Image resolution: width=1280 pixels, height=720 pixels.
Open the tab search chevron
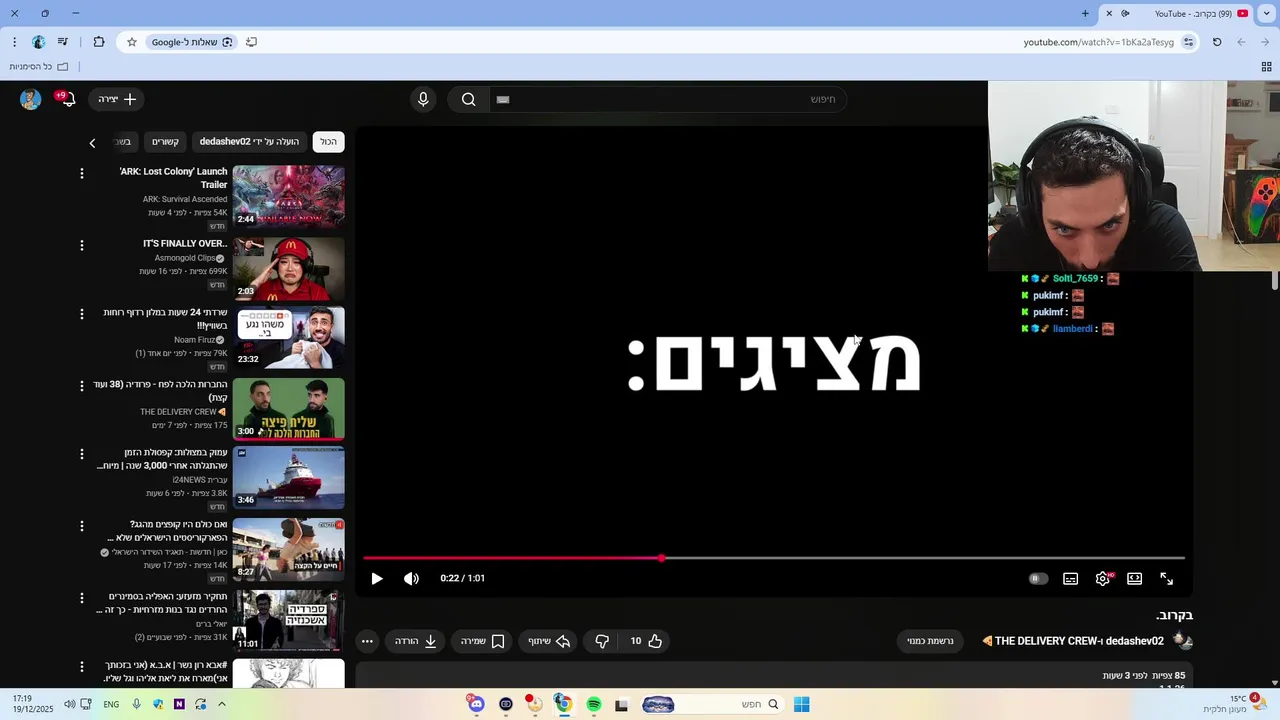[1266, 14]
